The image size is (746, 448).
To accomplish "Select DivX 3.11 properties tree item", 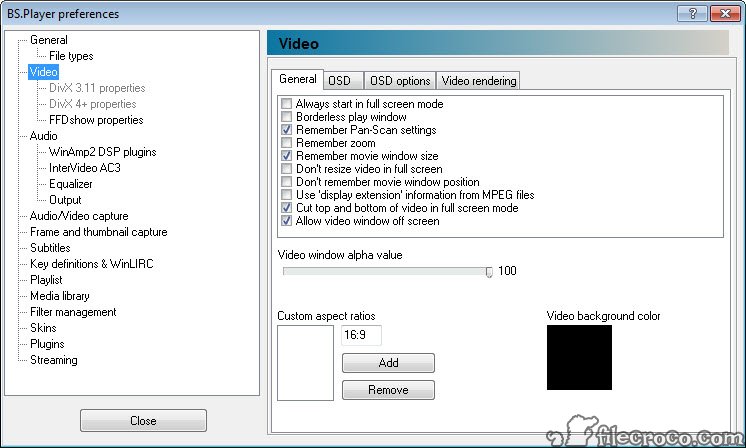I will point(97,88).
